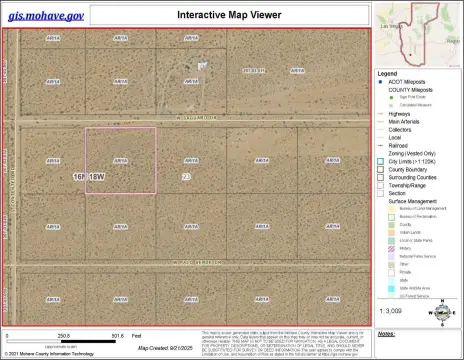Click the Local road line symbol
The height and width of the screenshot is (360, 464).
380,138
